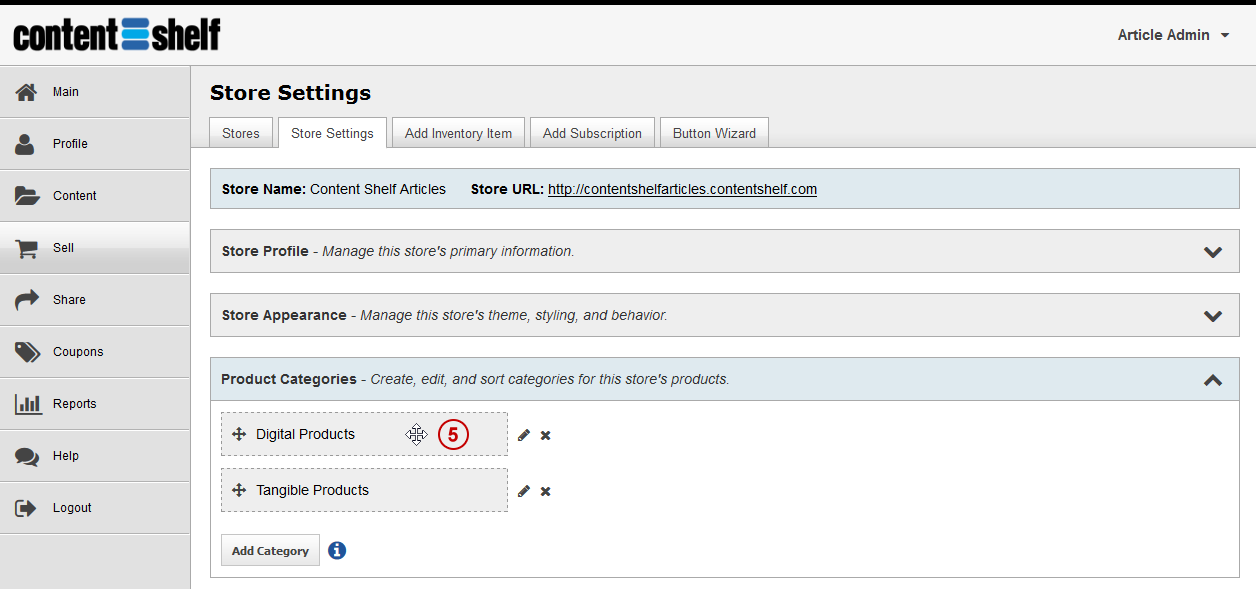Click the Store Profile section title
This screenshot has width=1256, height=589.
coord(265,251)
